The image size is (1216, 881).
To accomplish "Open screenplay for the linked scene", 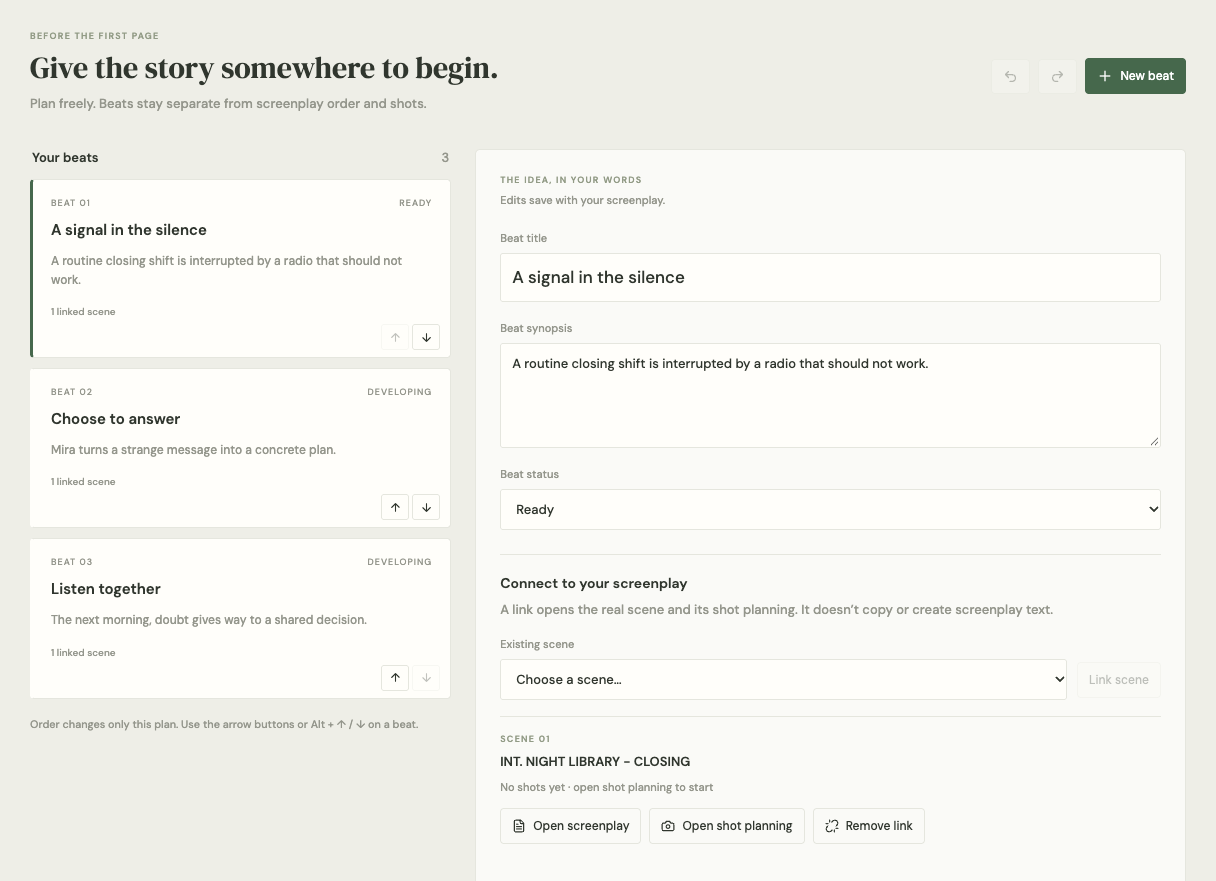I will coord(570,826).
